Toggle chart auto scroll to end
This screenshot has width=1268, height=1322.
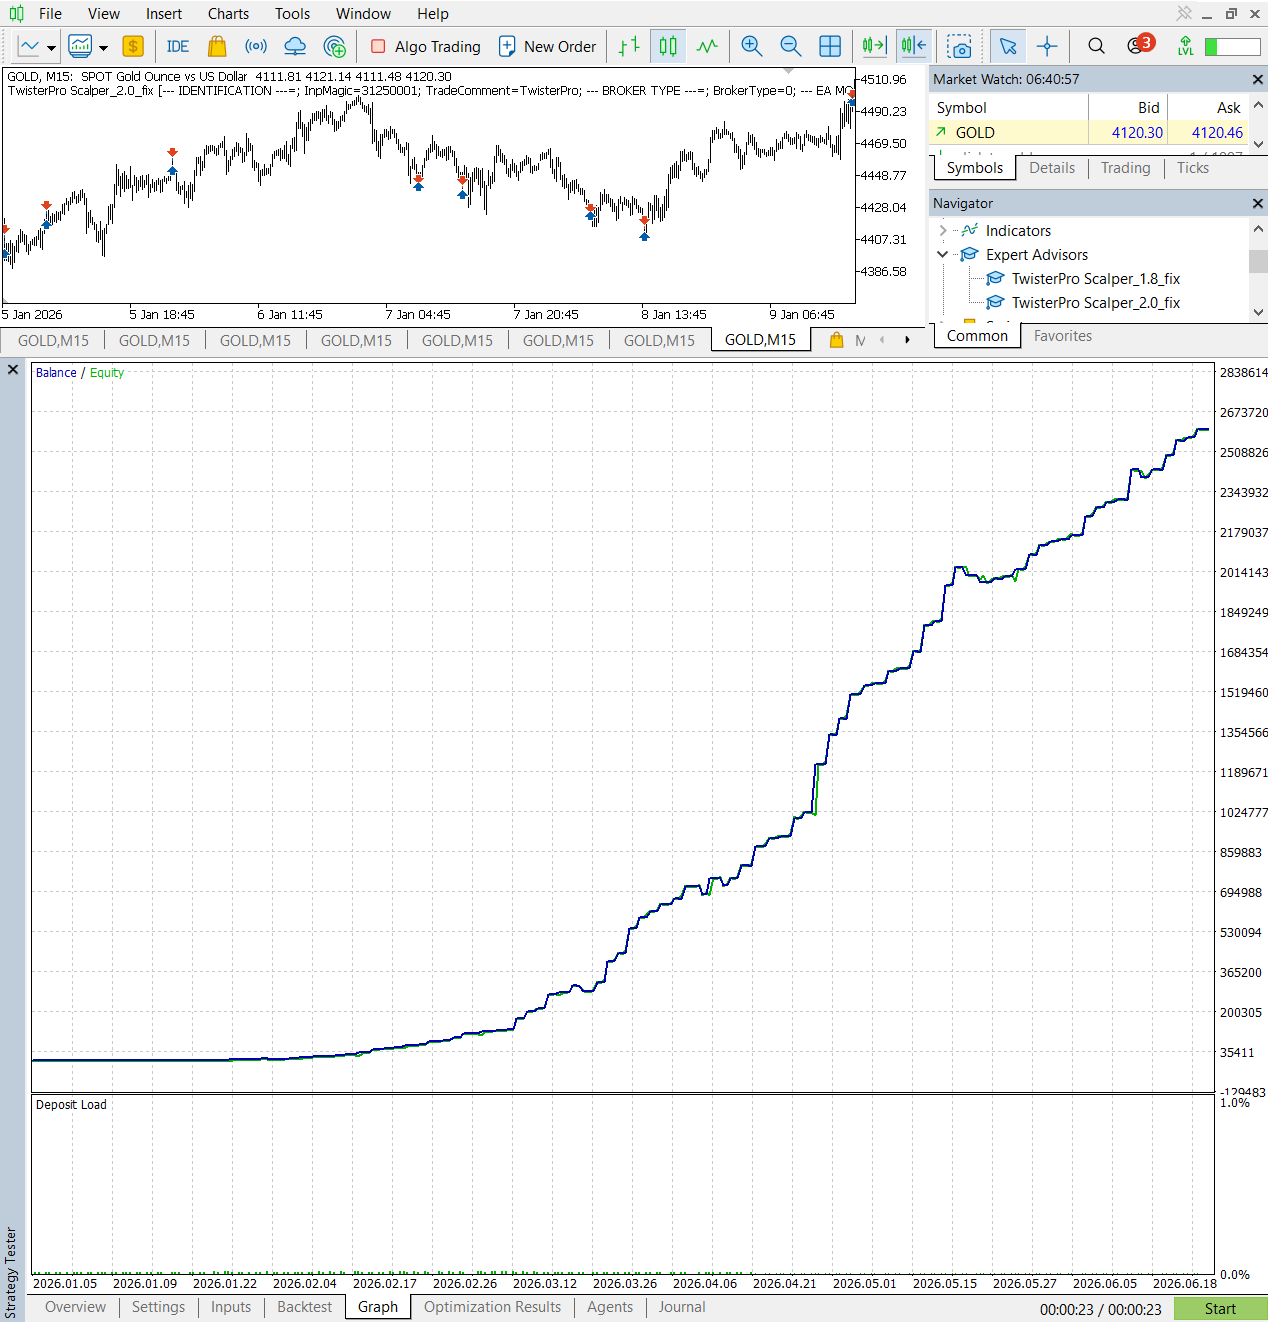(875, 46)
